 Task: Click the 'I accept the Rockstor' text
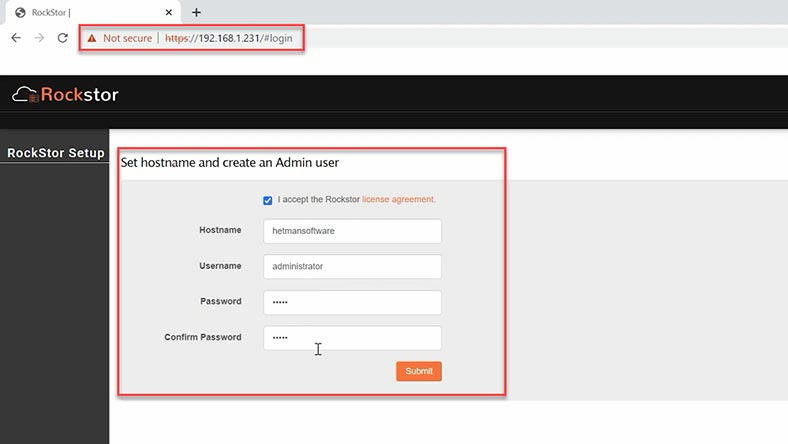[319, 199]
